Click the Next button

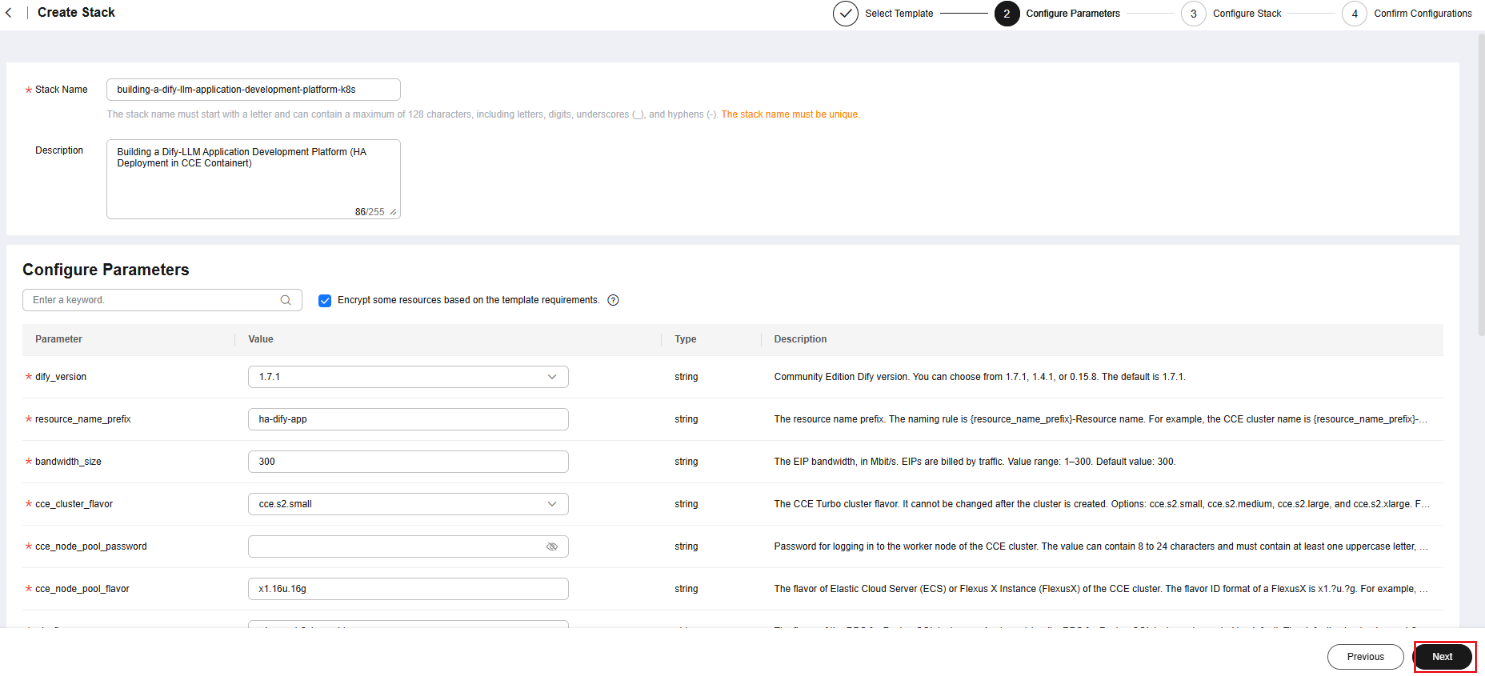[1442, 657]
